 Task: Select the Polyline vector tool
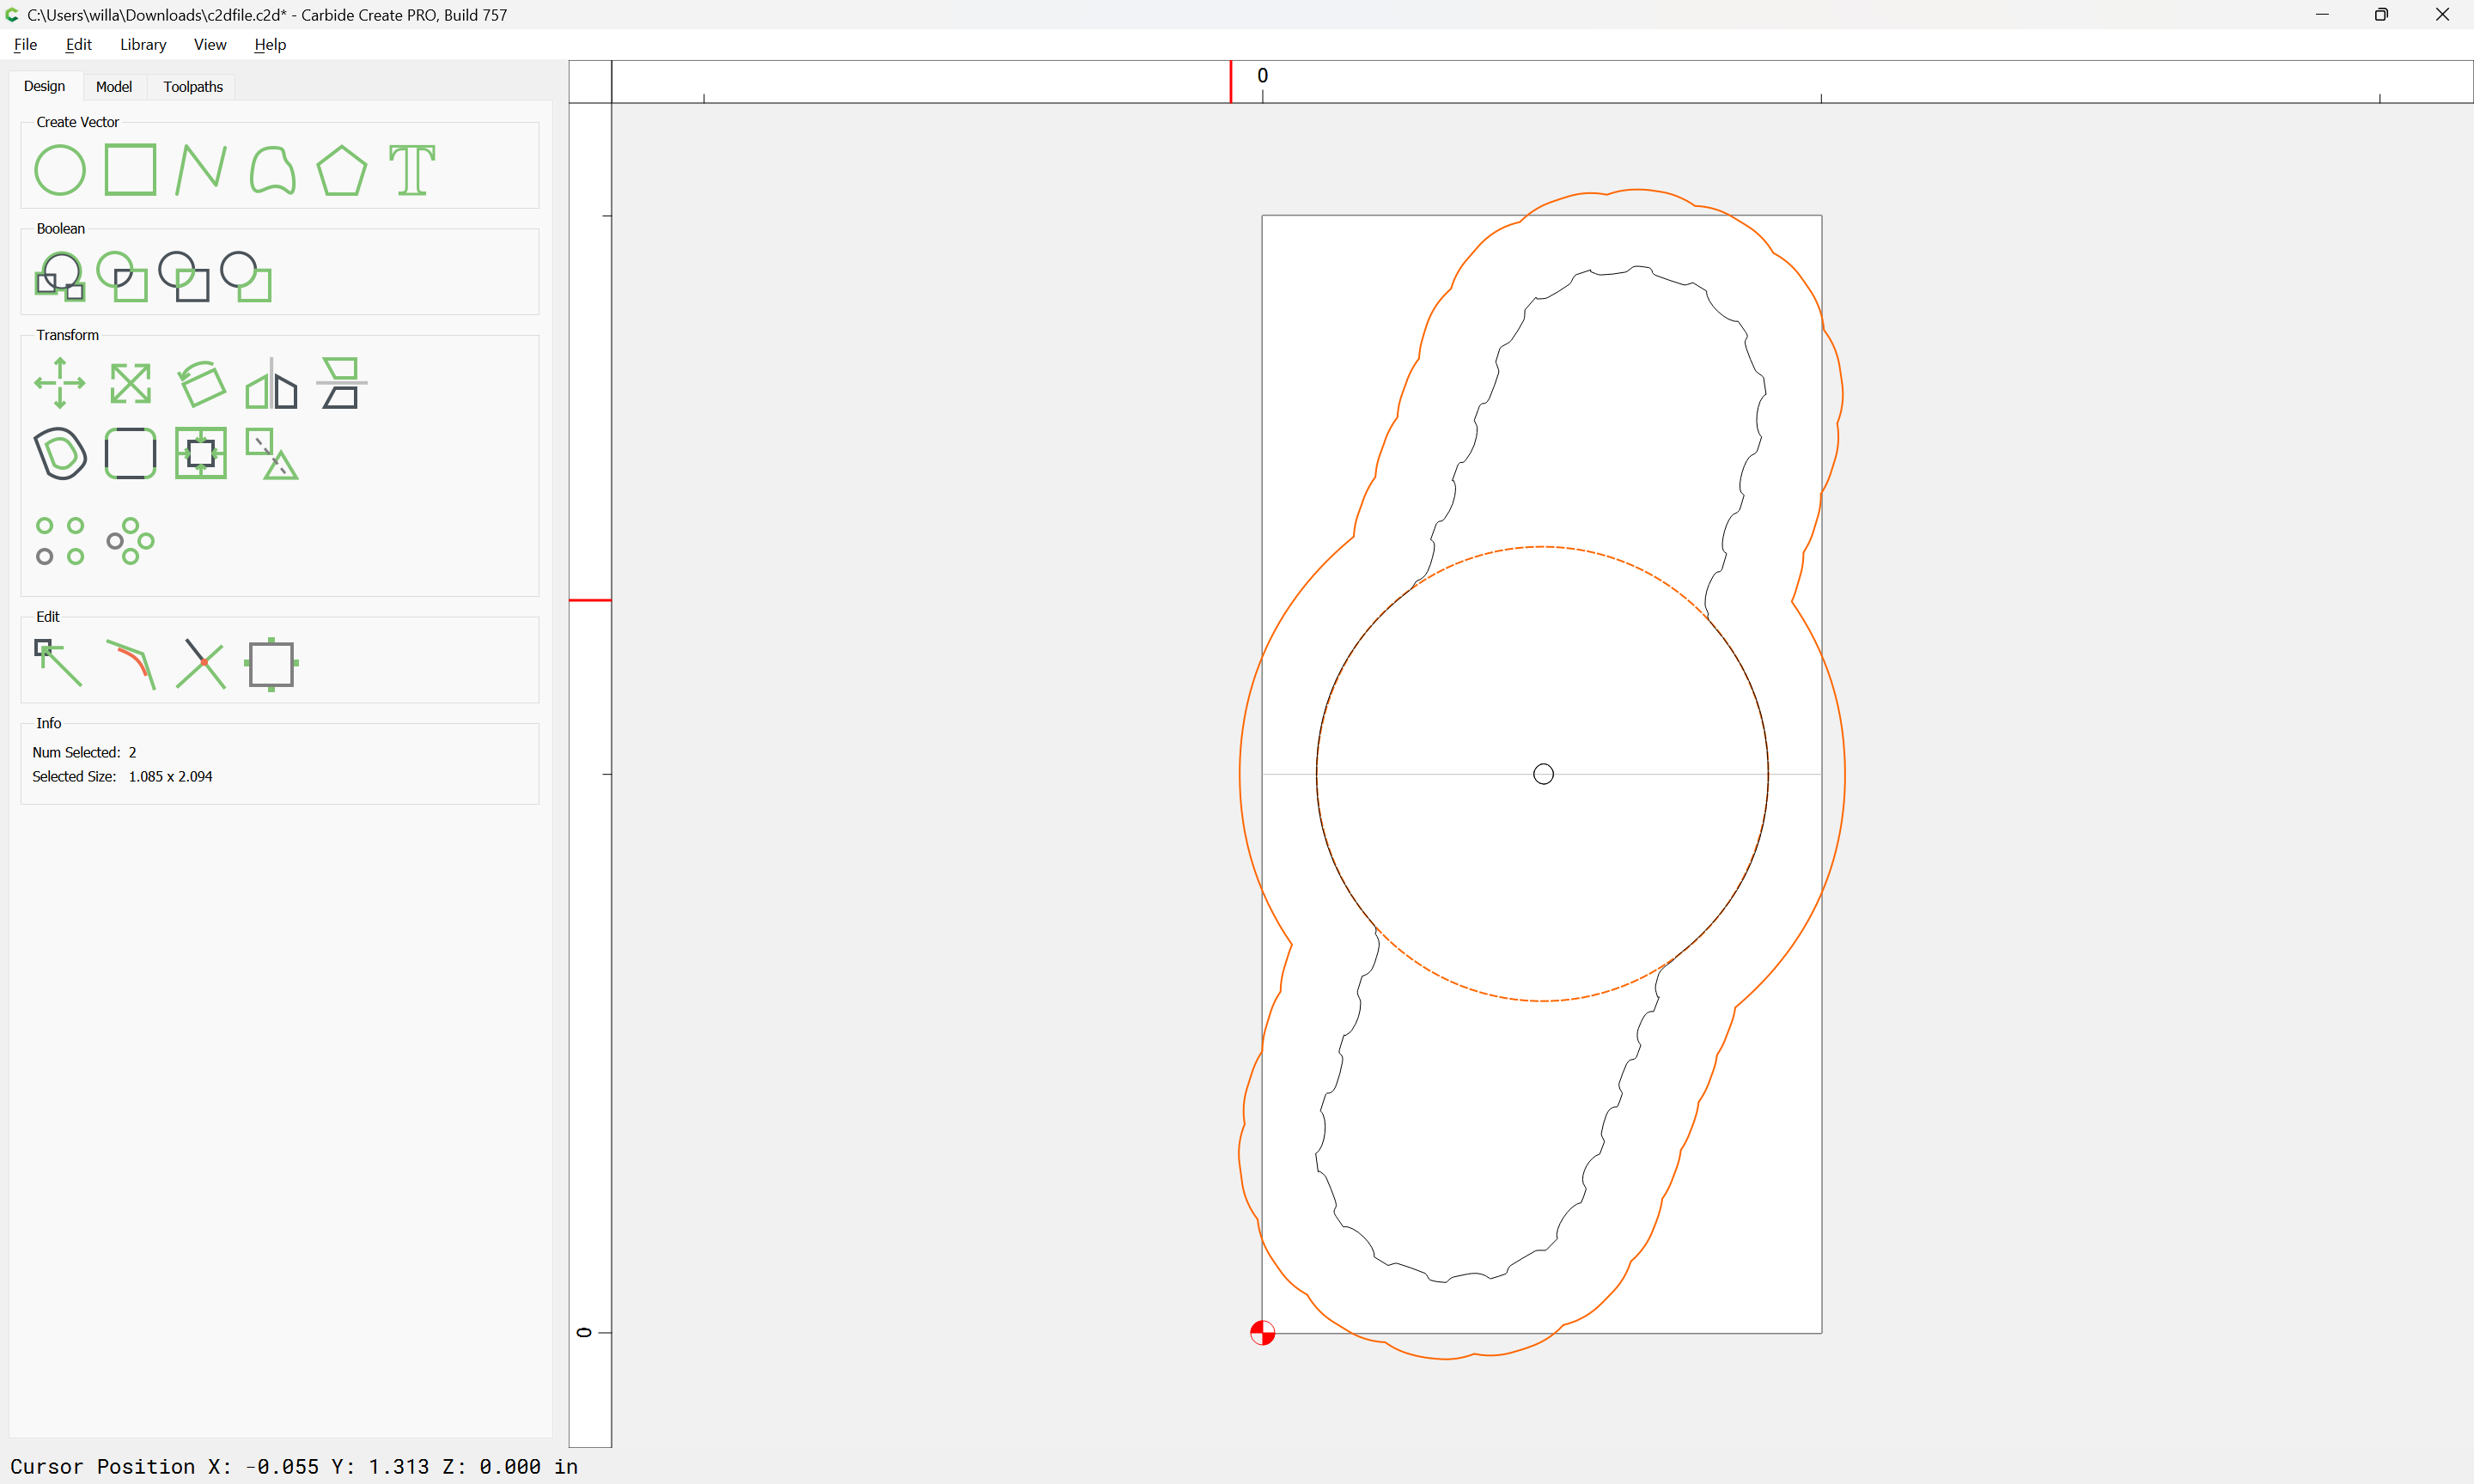[x=201, y=170]
